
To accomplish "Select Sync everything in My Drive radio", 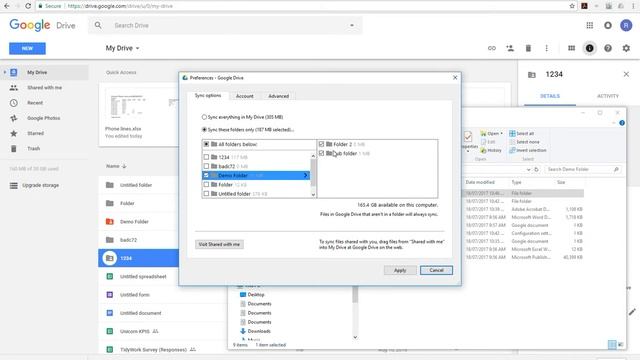I will pos(204,117).
